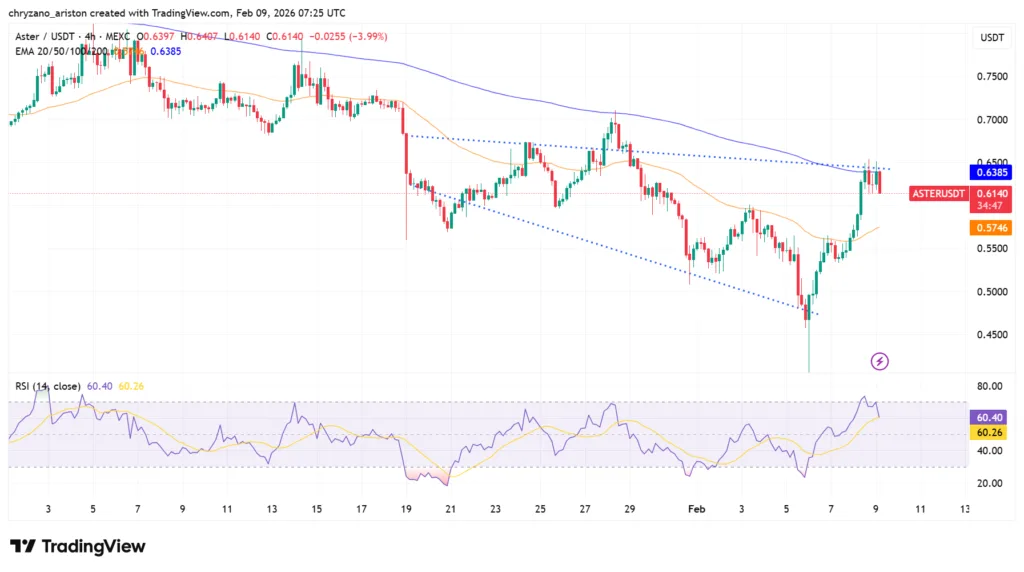
Task: Open the USDT currency selector
Action: pos(990,38)
